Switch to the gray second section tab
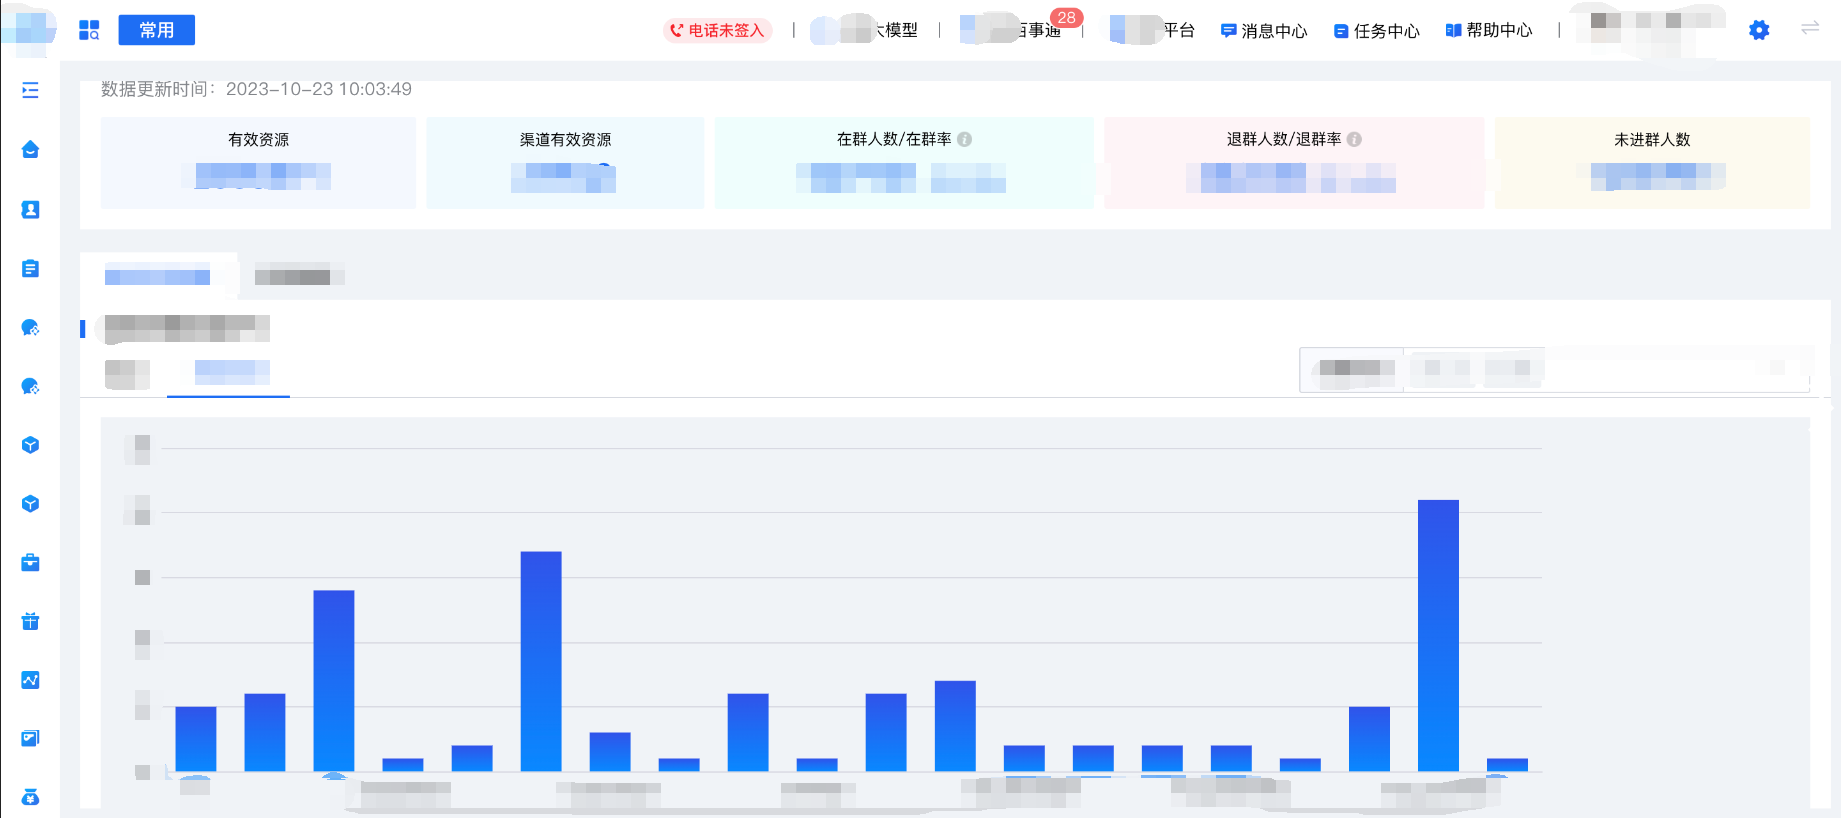 pyautogui.click(x=298, y=276)
